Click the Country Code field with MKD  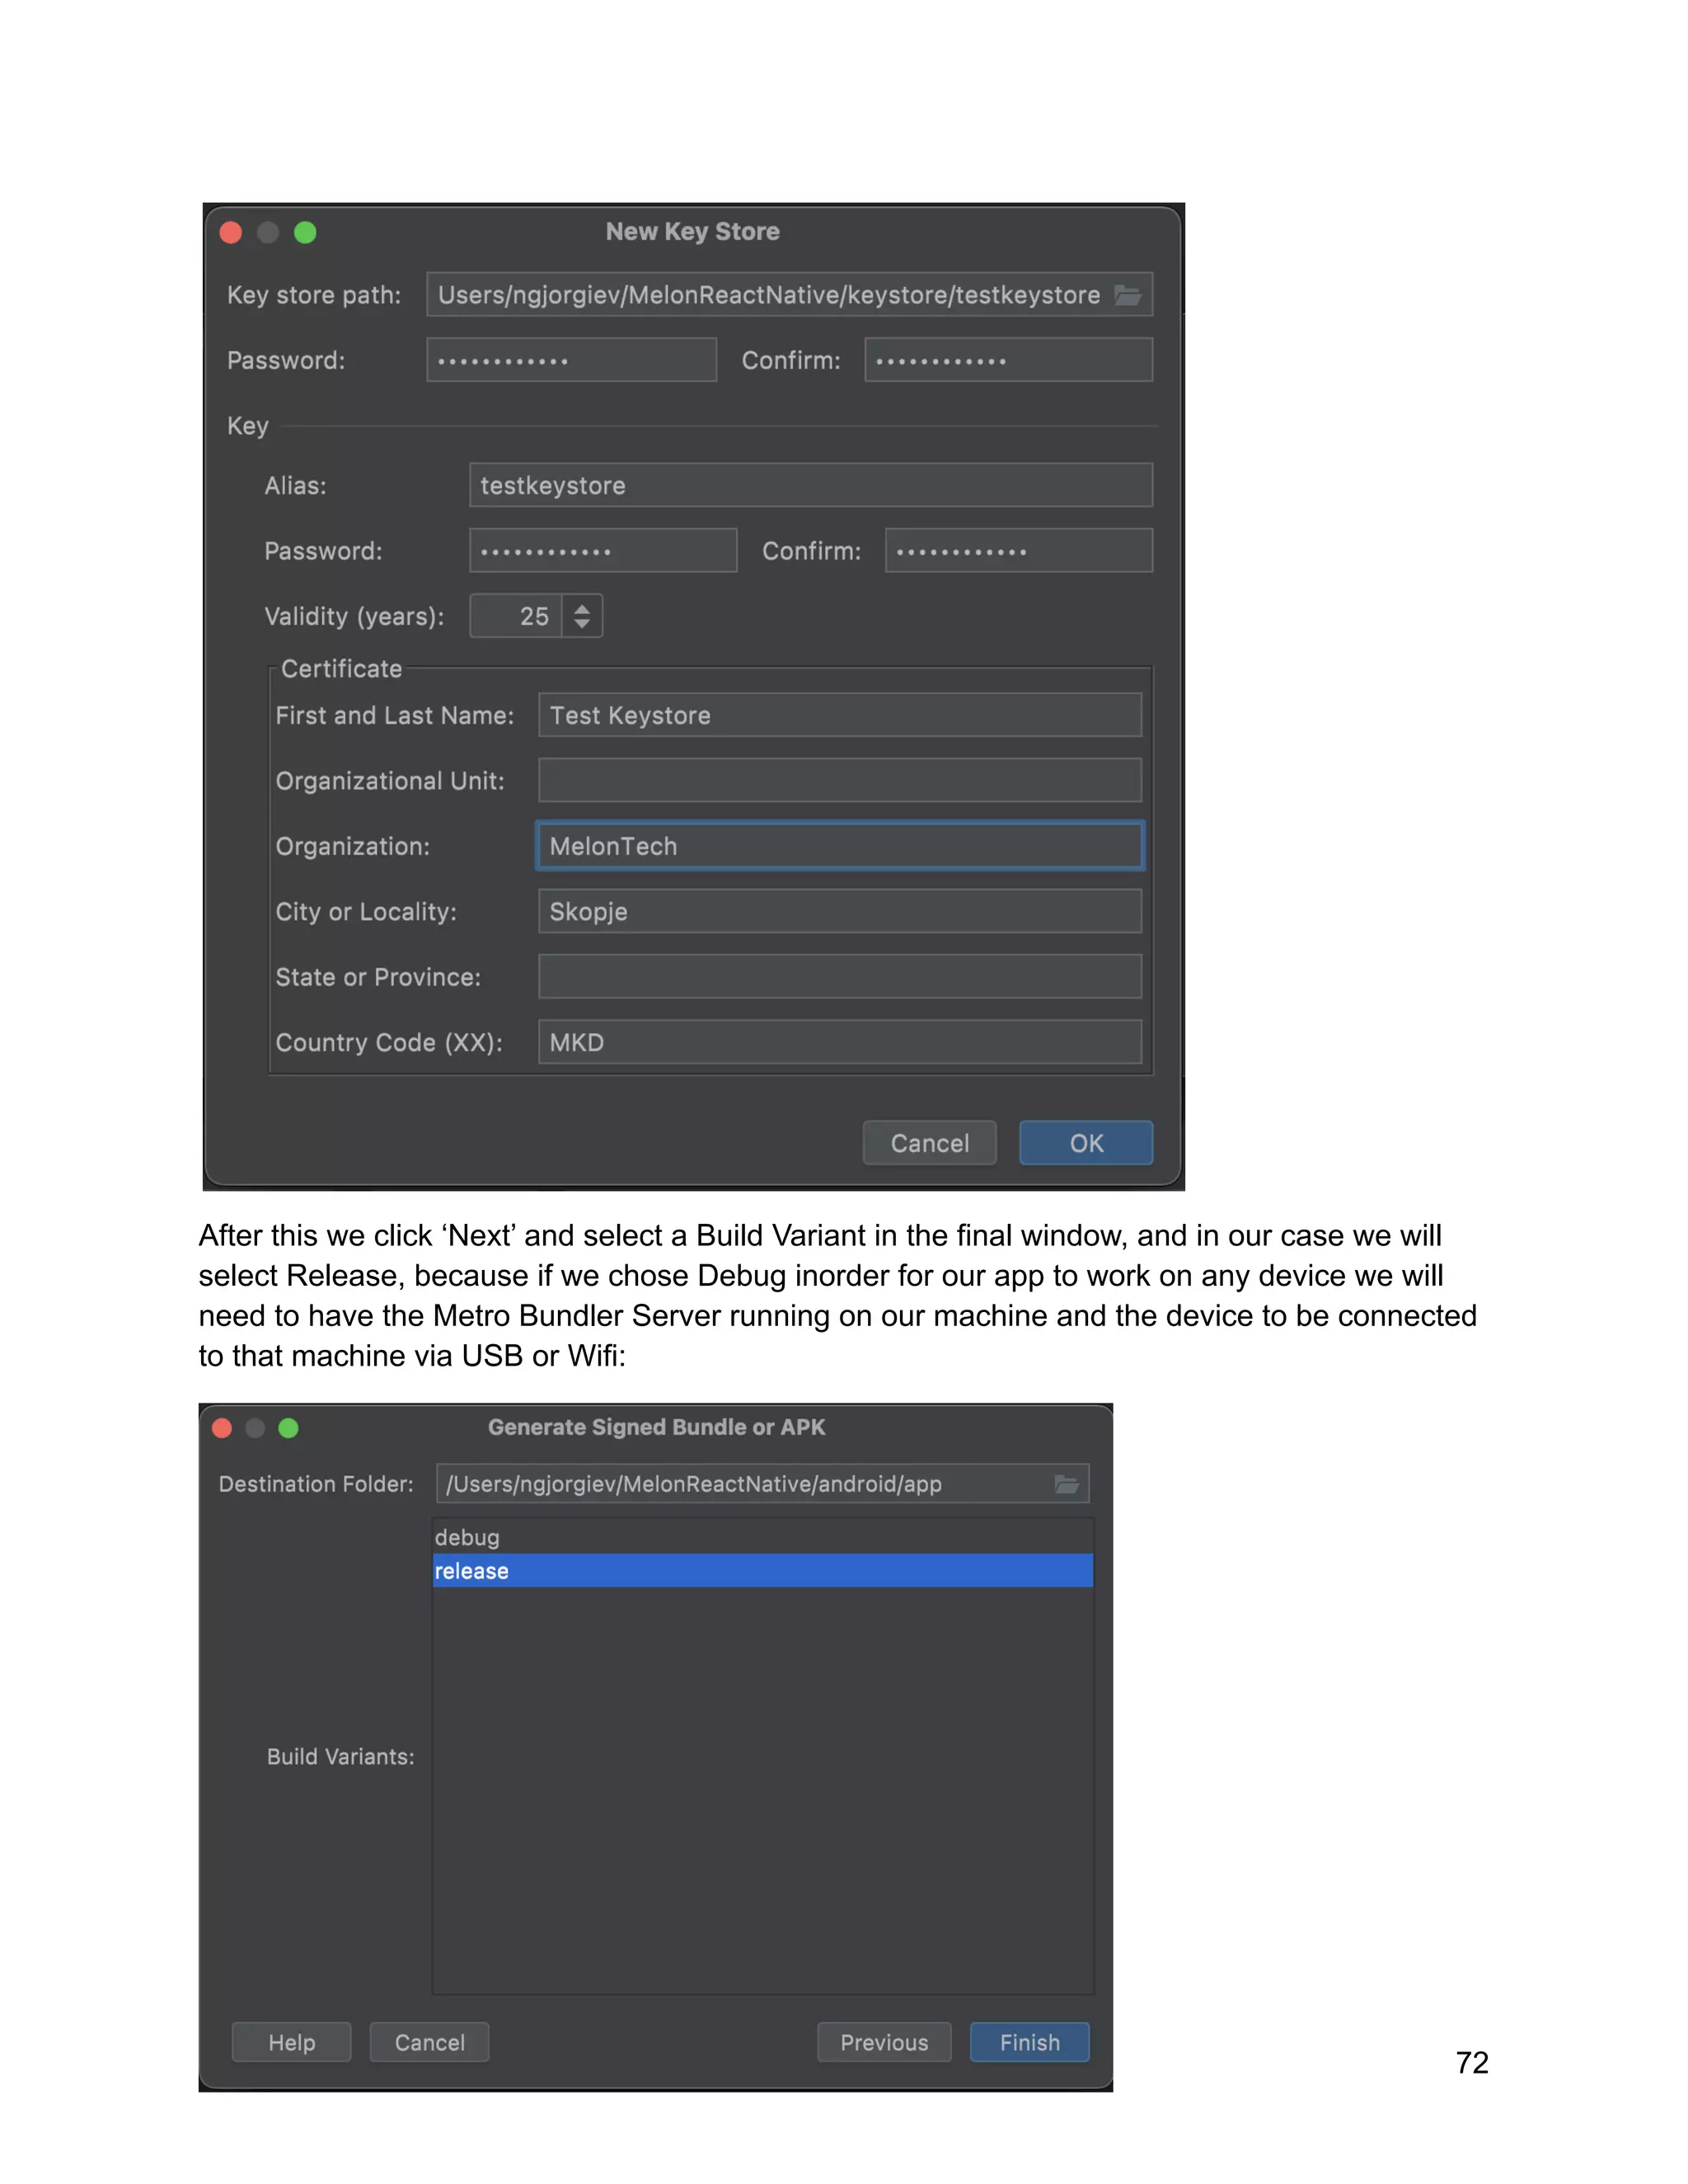[839, 1042]
